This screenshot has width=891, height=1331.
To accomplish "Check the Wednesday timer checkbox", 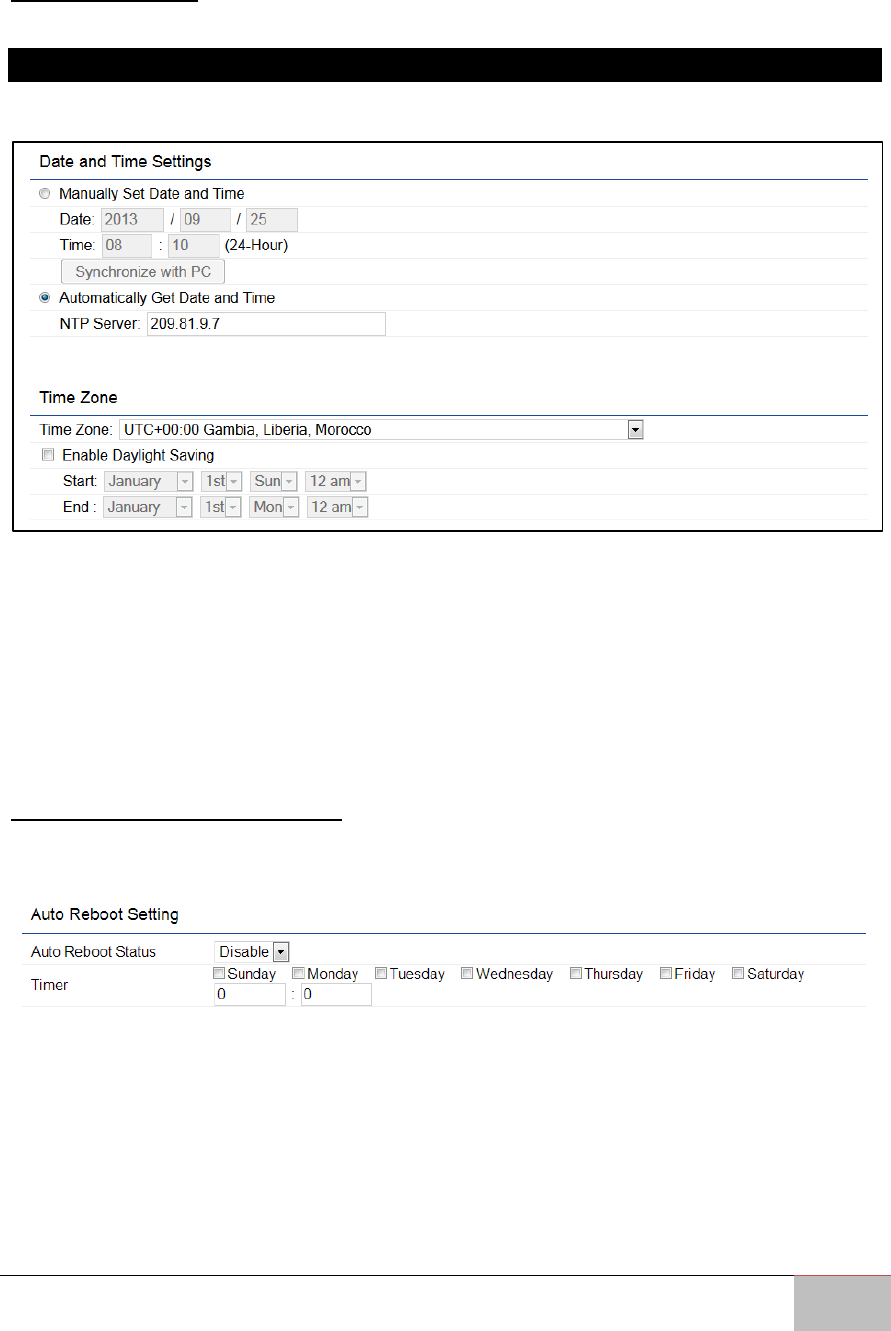I will click(x=467, y=973).
